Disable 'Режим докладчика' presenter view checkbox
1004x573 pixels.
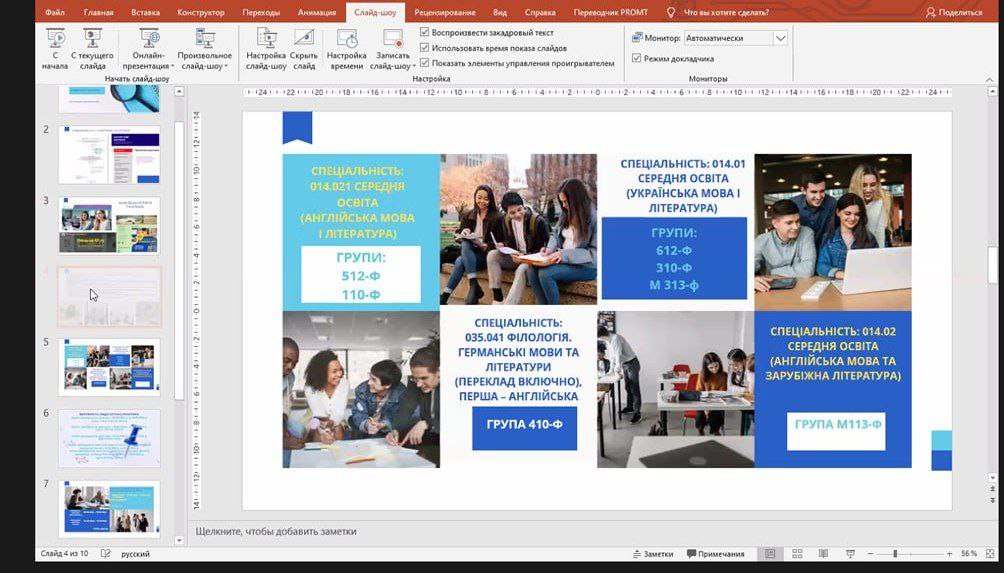(637, 58)
